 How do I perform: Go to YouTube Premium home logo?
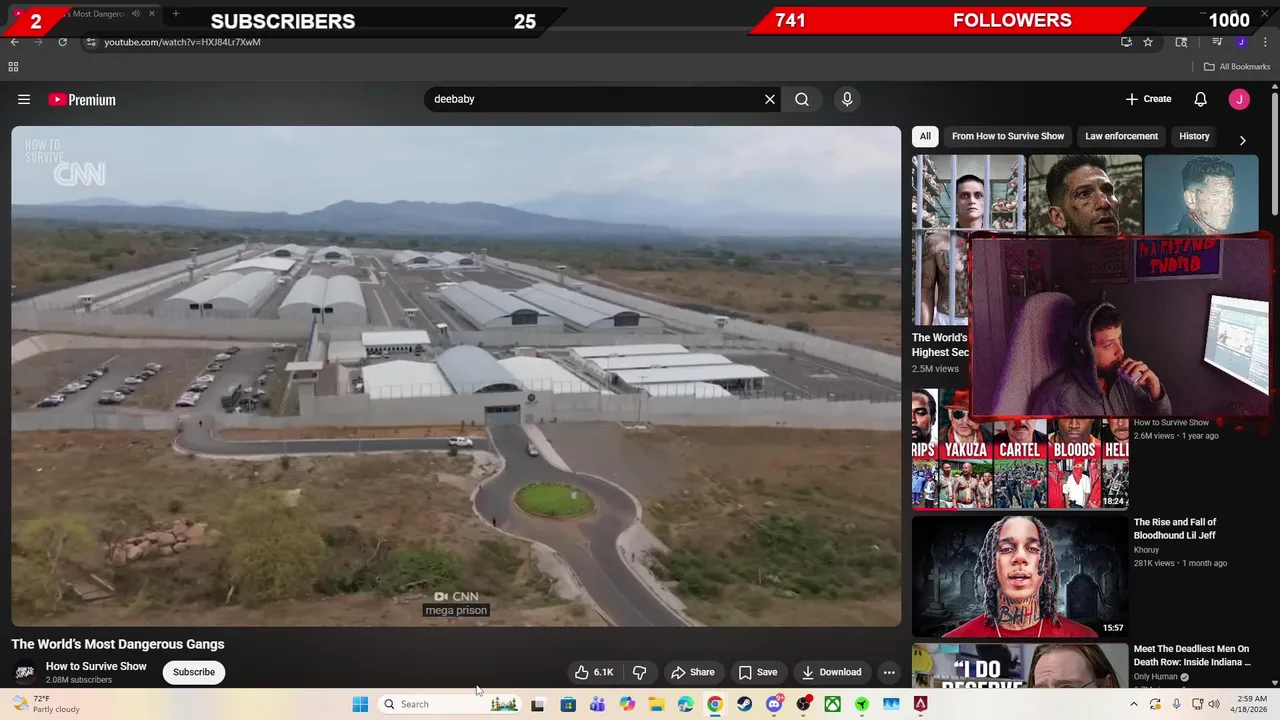click(82, 100)
